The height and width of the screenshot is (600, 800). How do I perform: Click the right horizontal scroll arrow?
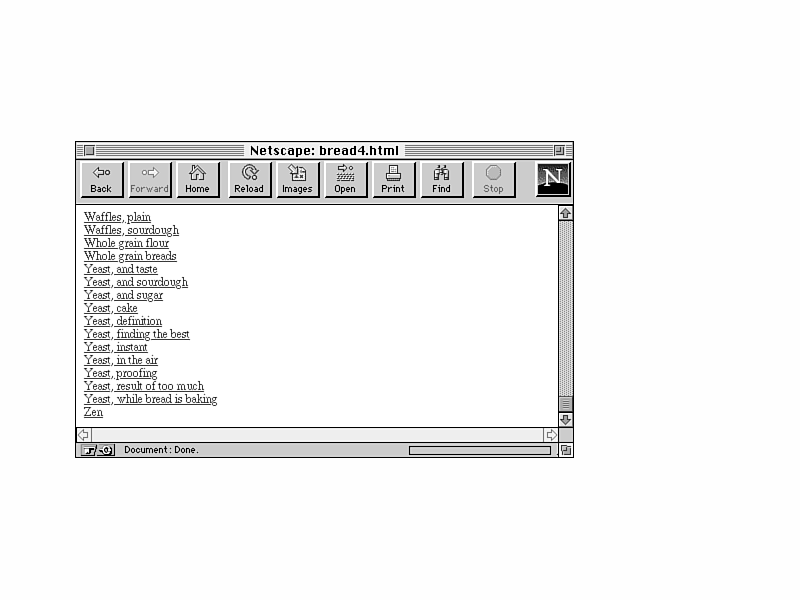551,435
